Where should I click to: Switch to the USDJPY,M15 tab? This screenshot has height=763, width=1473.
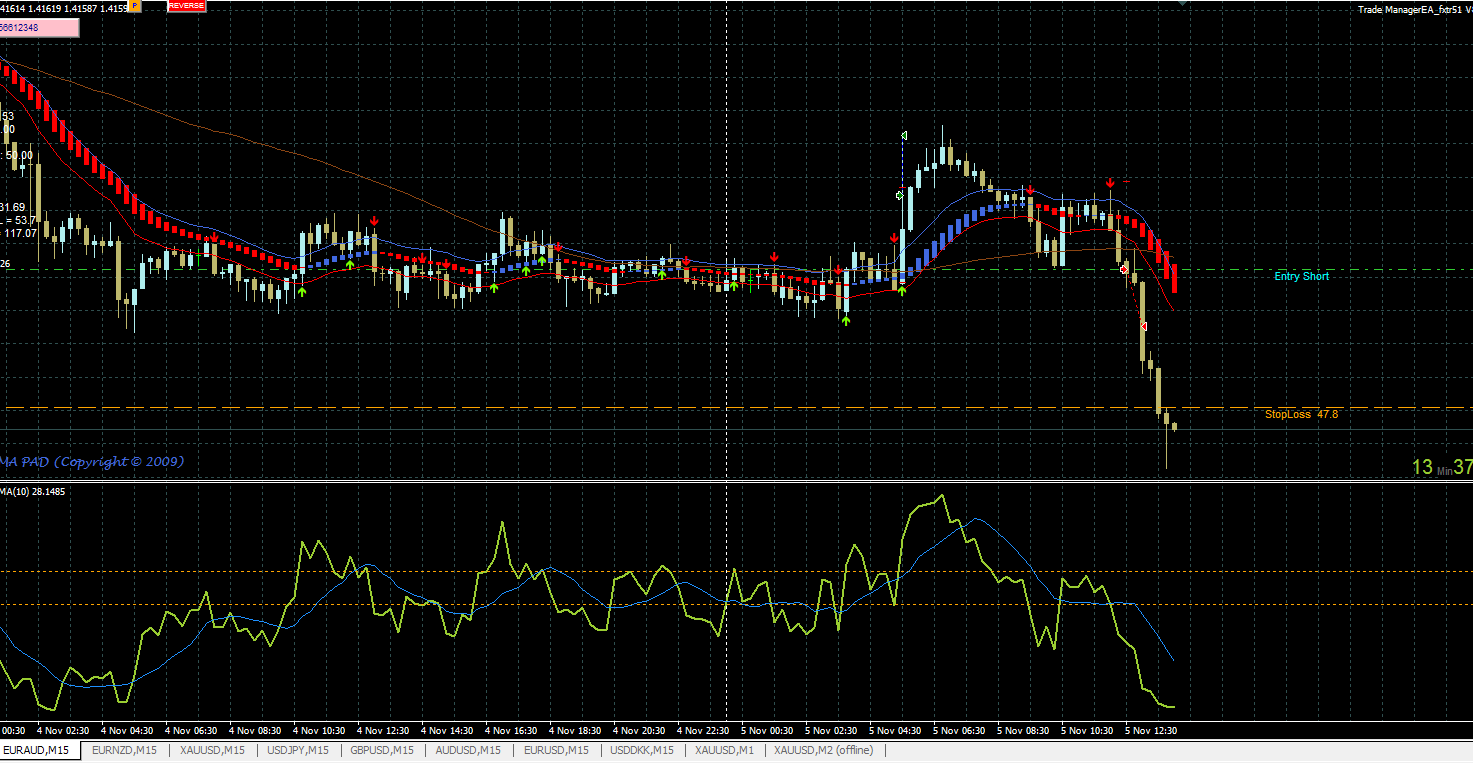tap(298, 750)
